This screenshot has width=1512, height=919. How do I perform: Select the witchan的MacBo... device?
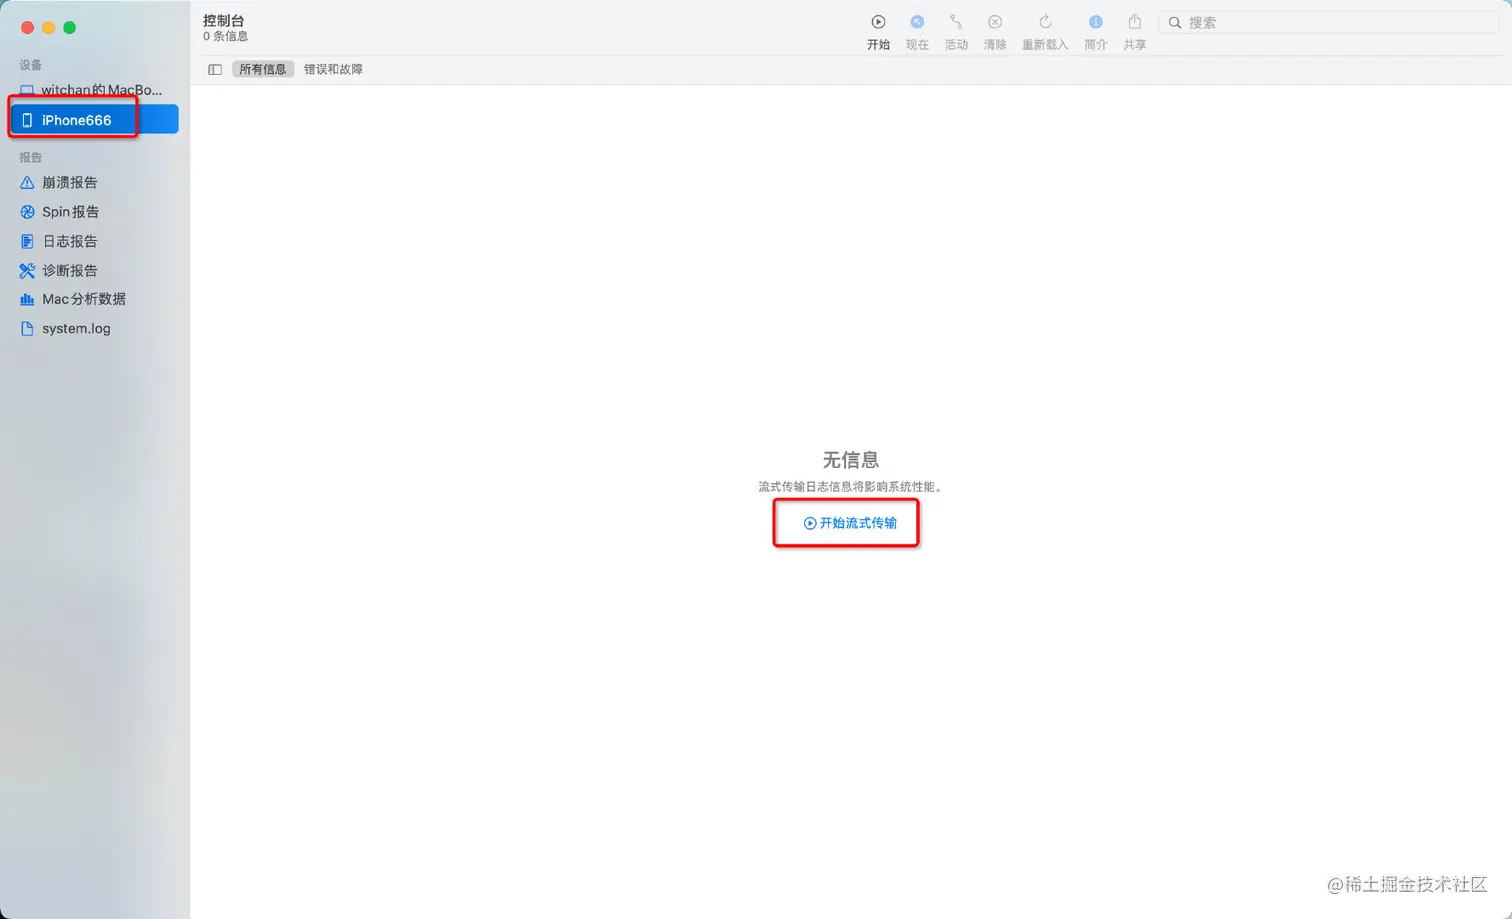tap(94, 90)
